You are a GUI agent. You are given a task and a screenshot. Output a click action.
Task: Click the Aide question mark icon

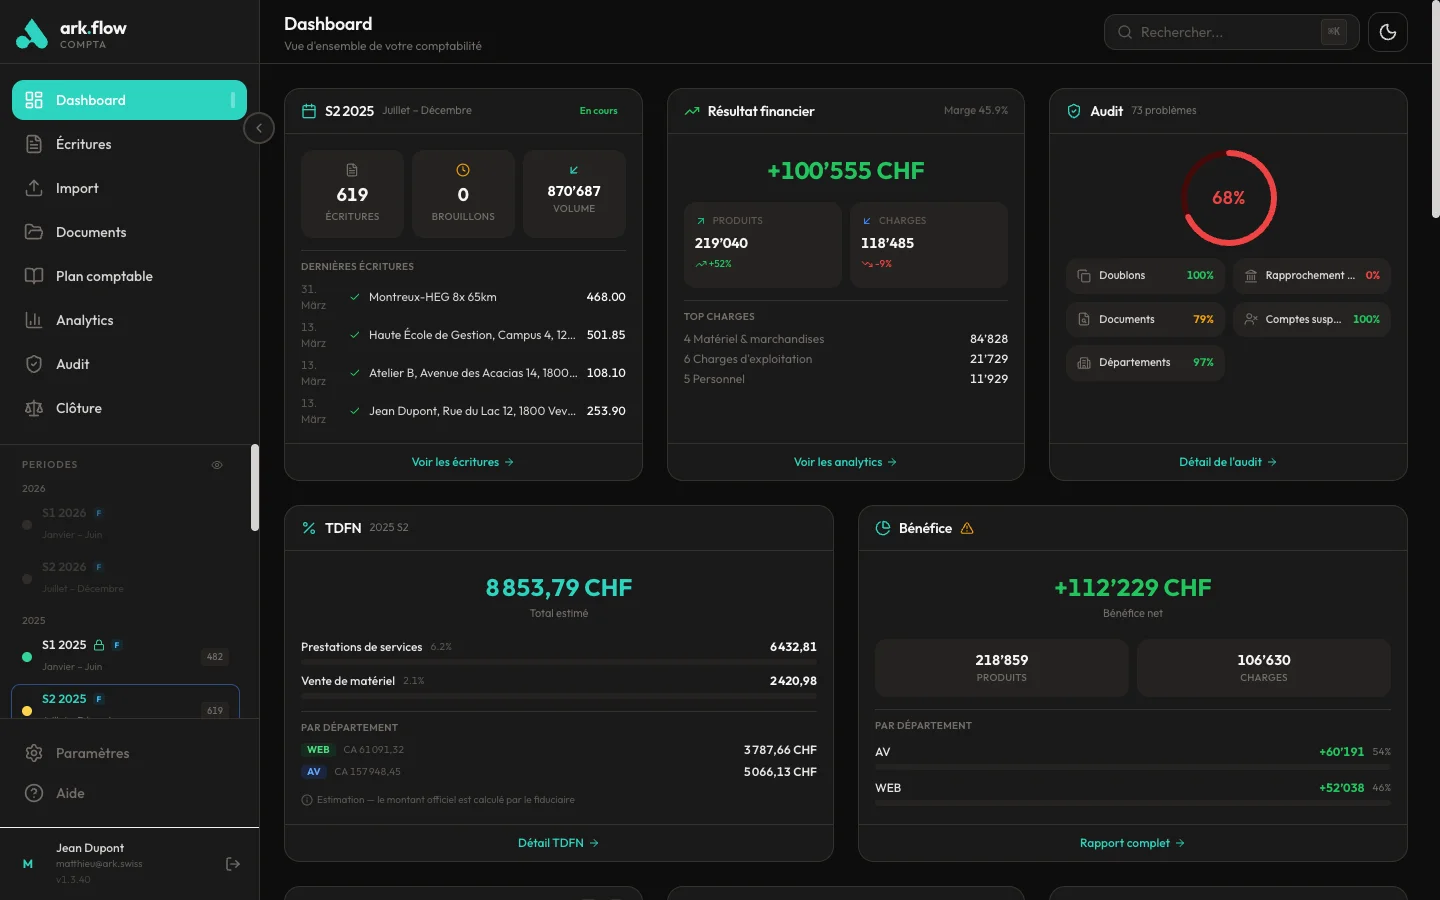(x=34, y=793)
